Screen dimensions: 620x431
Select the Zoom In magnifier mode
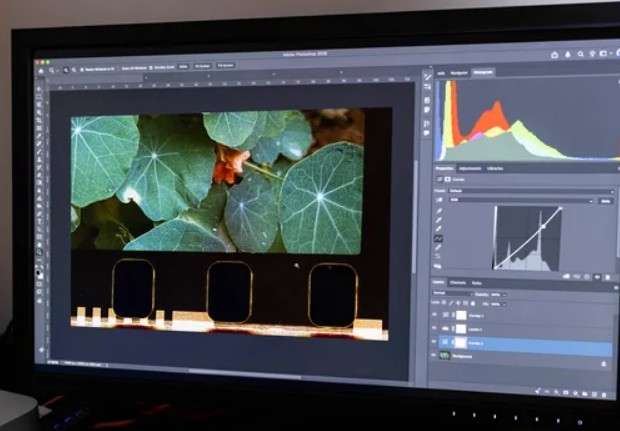[66, 70]
